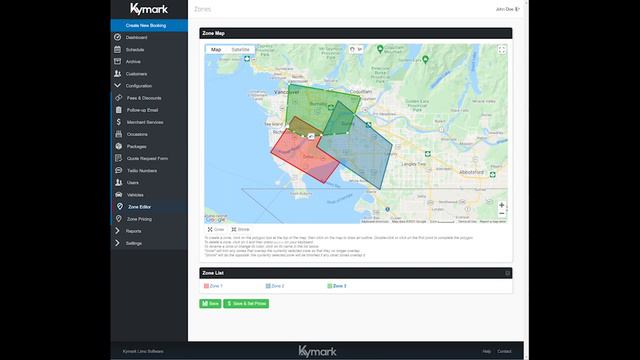
Task: Open Schedule from the sidebar
Action: point(135,50)
